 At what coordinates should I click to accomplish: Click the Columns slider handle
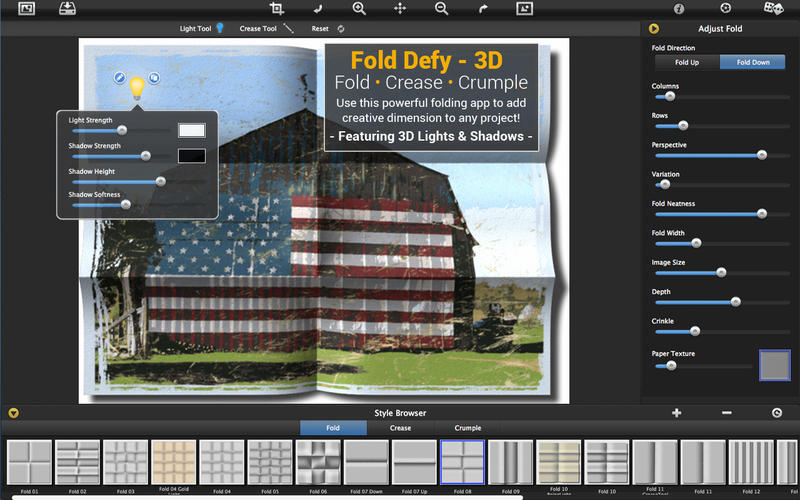click(x=670, y=96)
